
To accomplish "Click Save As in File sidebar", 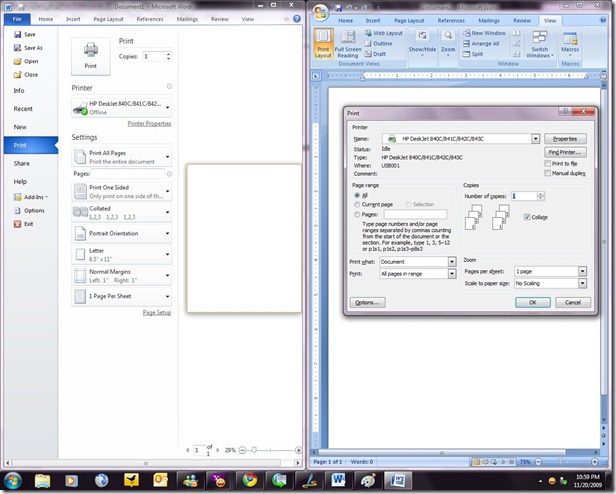I will coord(28,48).
